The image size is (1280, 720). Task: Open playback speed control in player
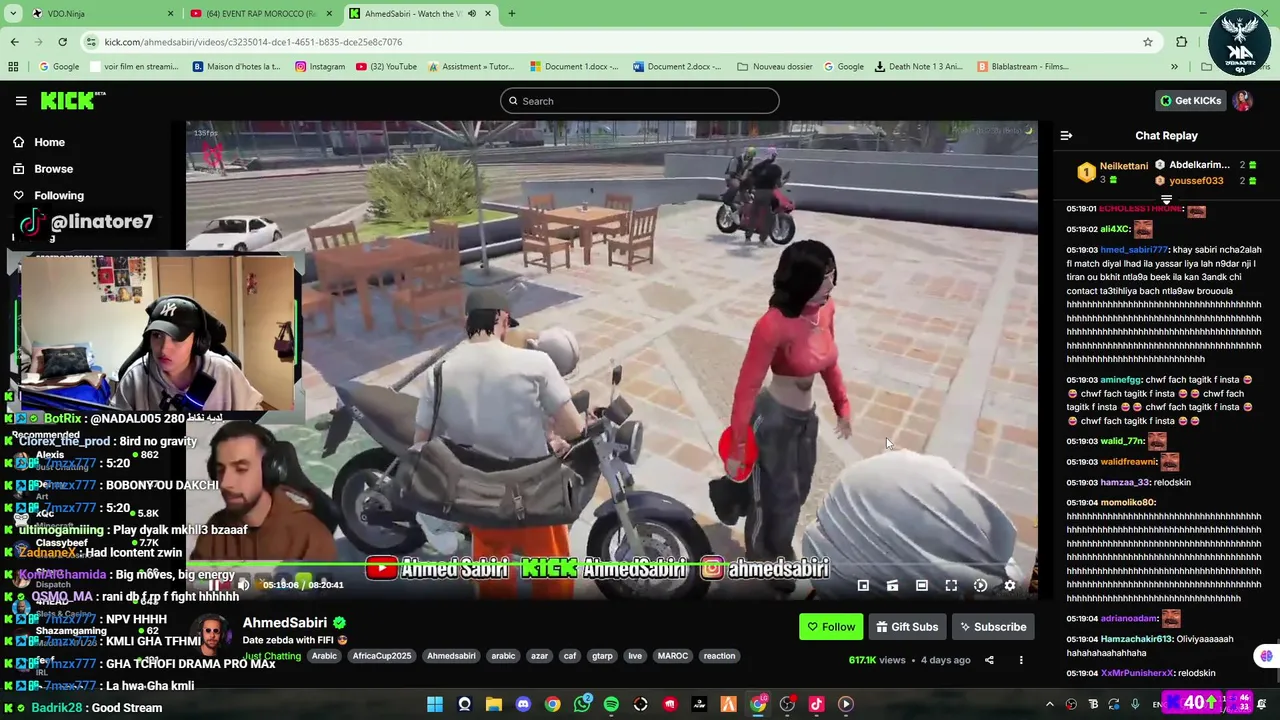point(980,586)
